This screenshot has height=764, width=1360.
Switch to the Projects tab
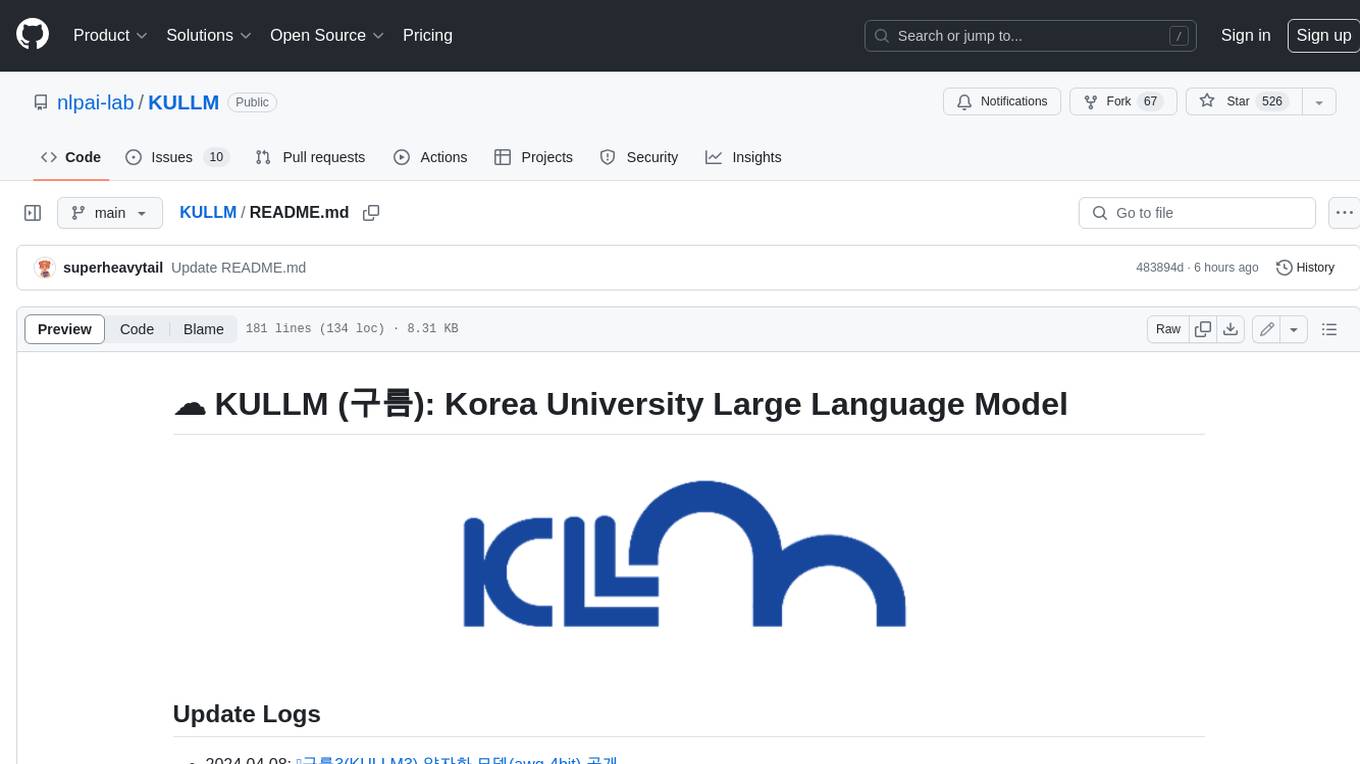click(533, 157)
